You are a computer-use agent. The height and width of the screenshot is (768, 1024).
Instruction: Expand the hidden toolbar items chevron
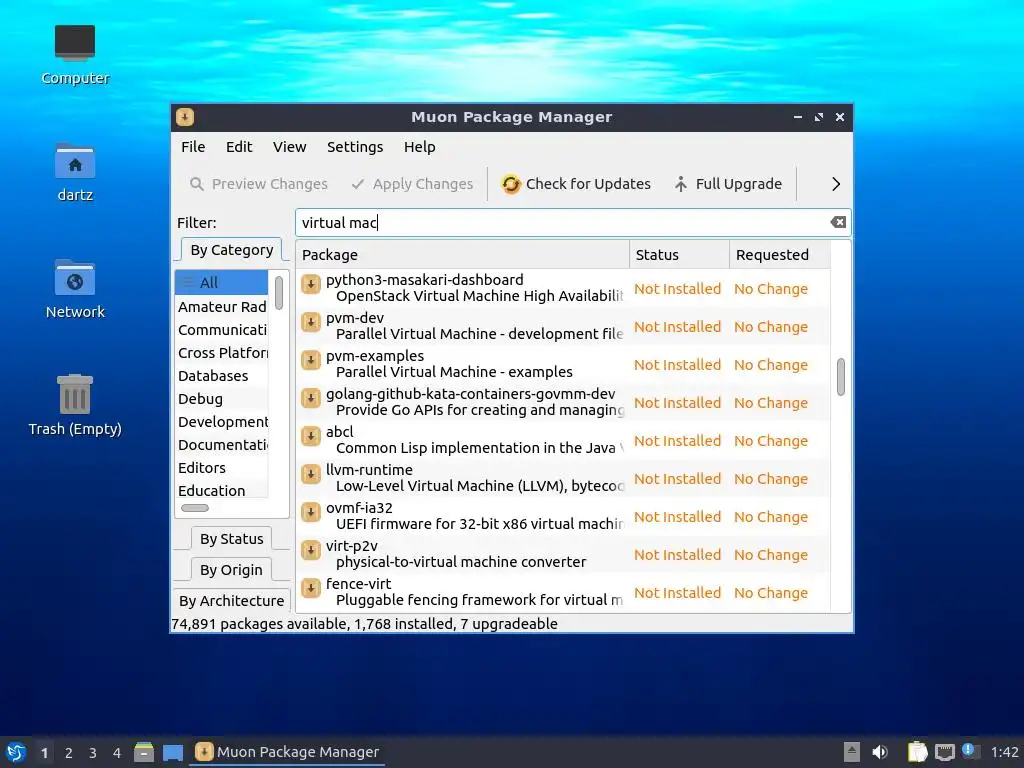click(836, 184)
